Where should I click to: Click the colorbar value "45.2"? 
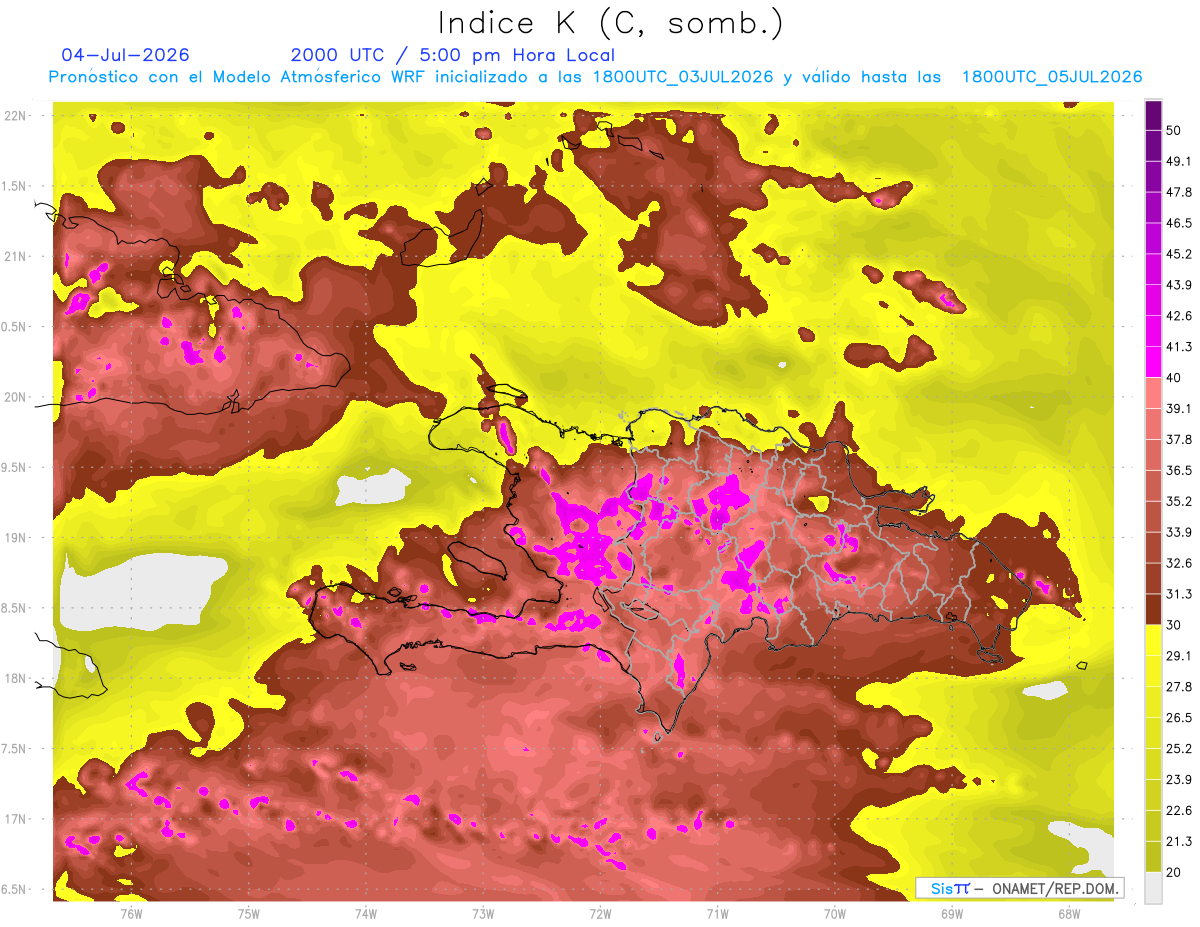pyautogui.click(x=1179, y=254)
